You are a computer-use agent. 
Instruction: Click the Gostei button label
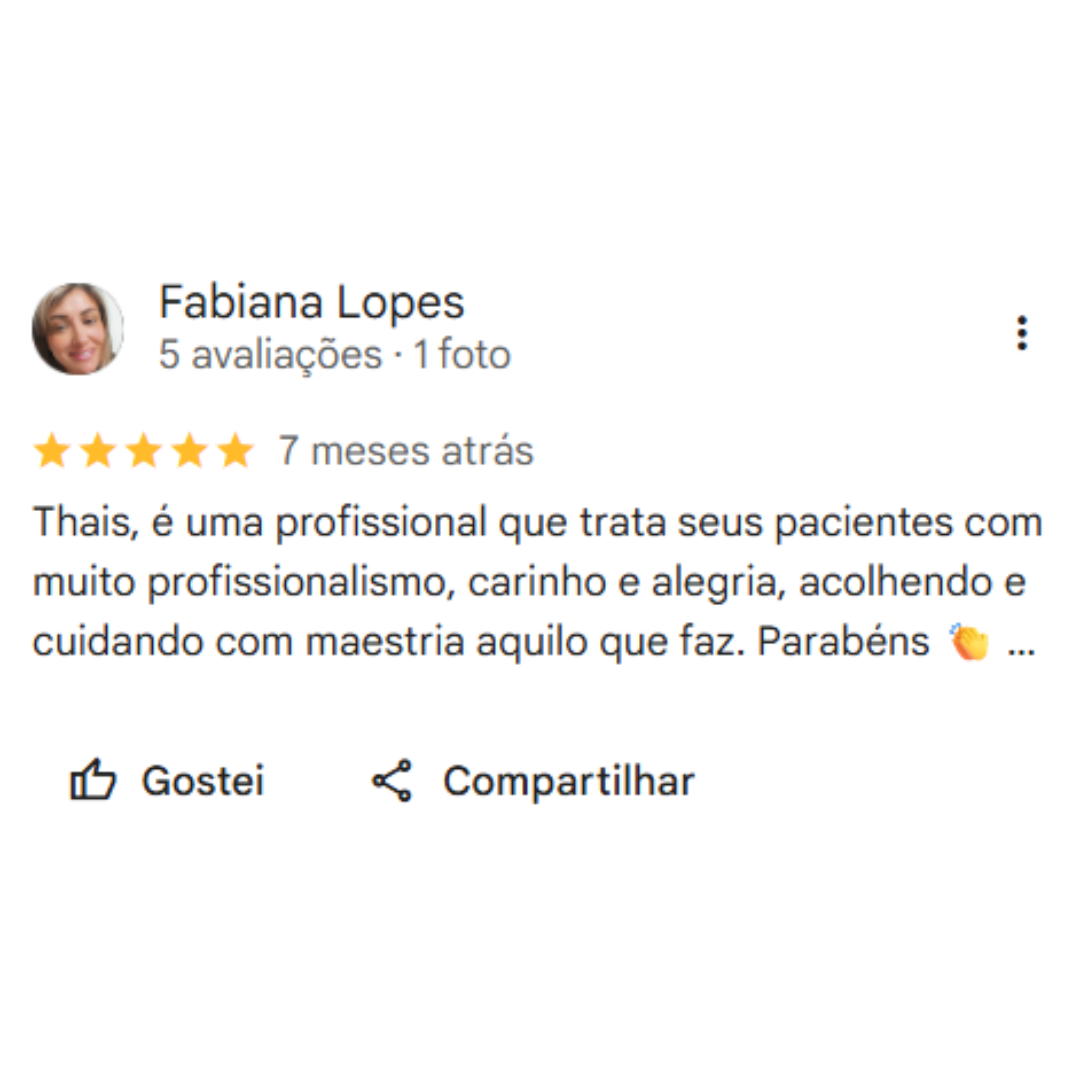203,781
